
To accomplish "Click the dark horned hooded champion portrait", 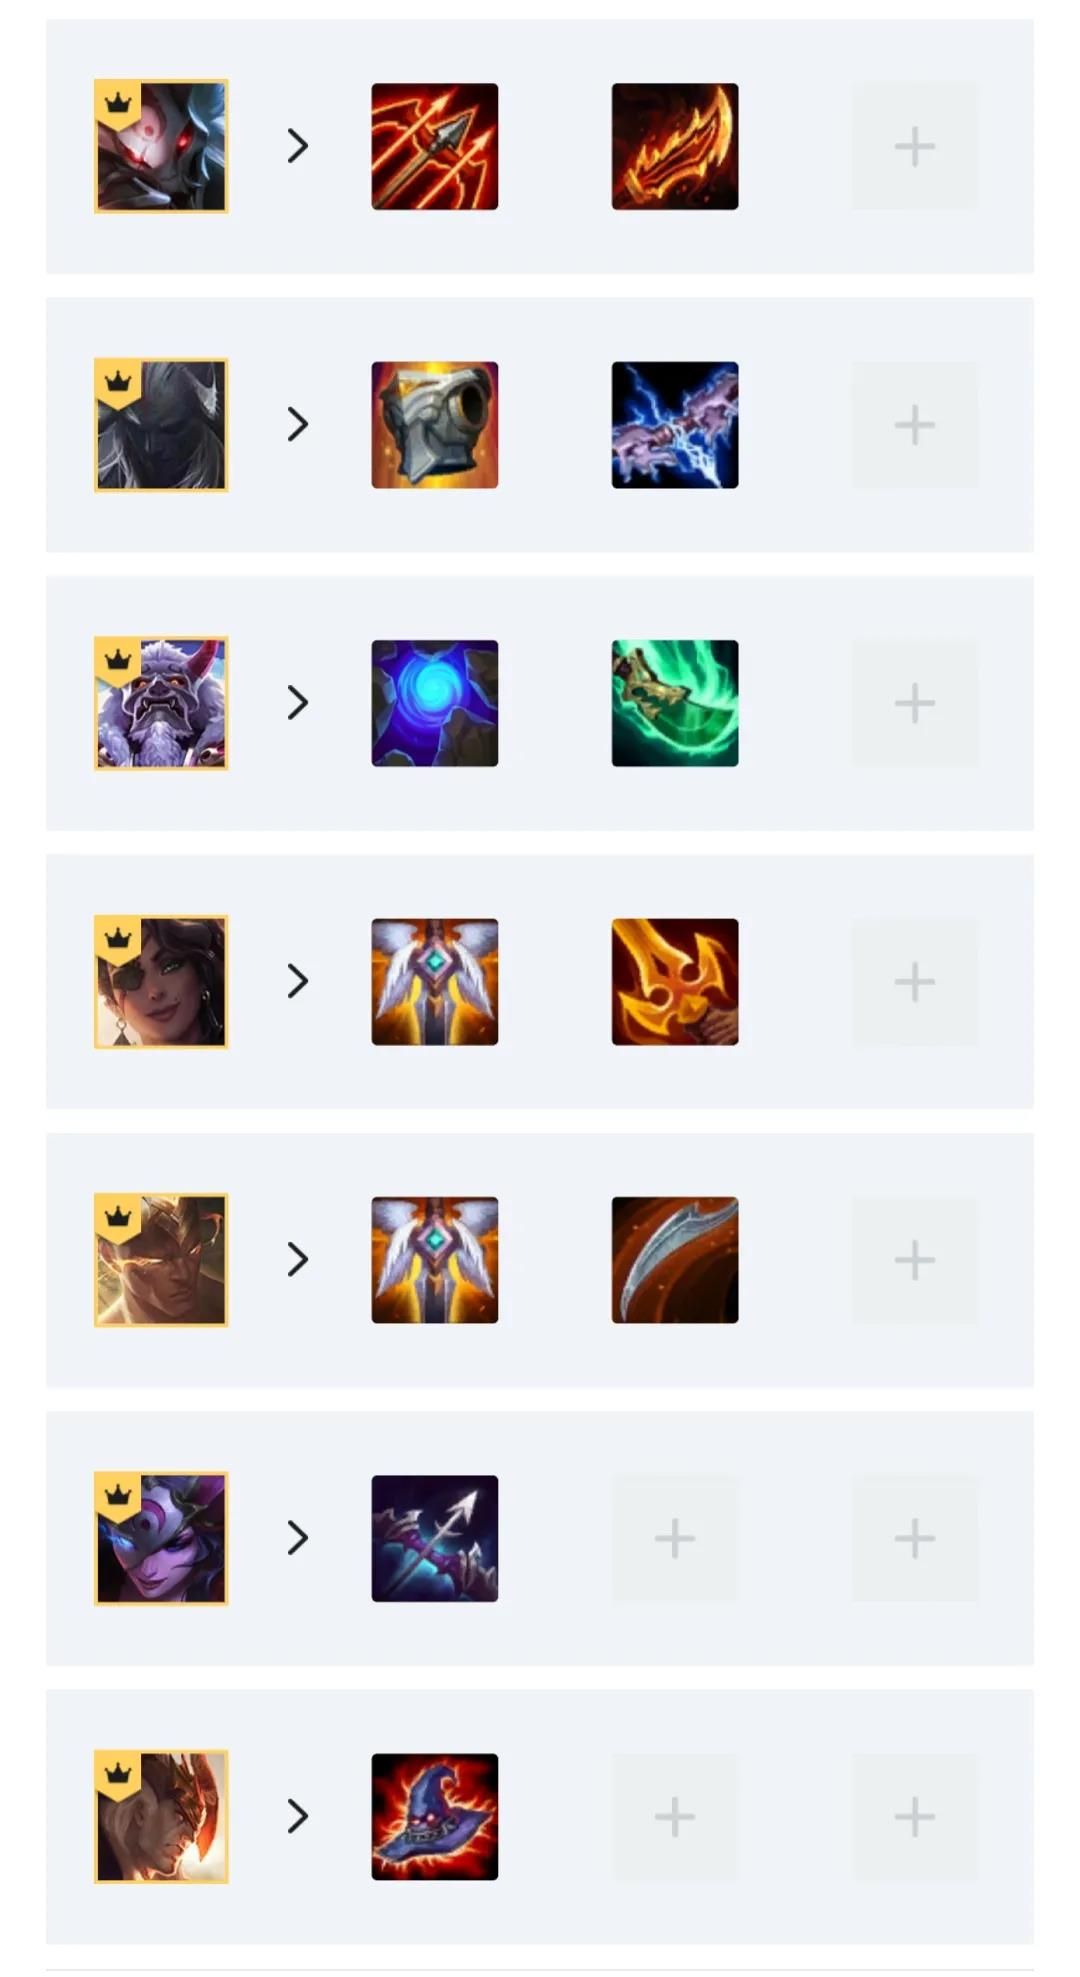I will tap(161, 425).
